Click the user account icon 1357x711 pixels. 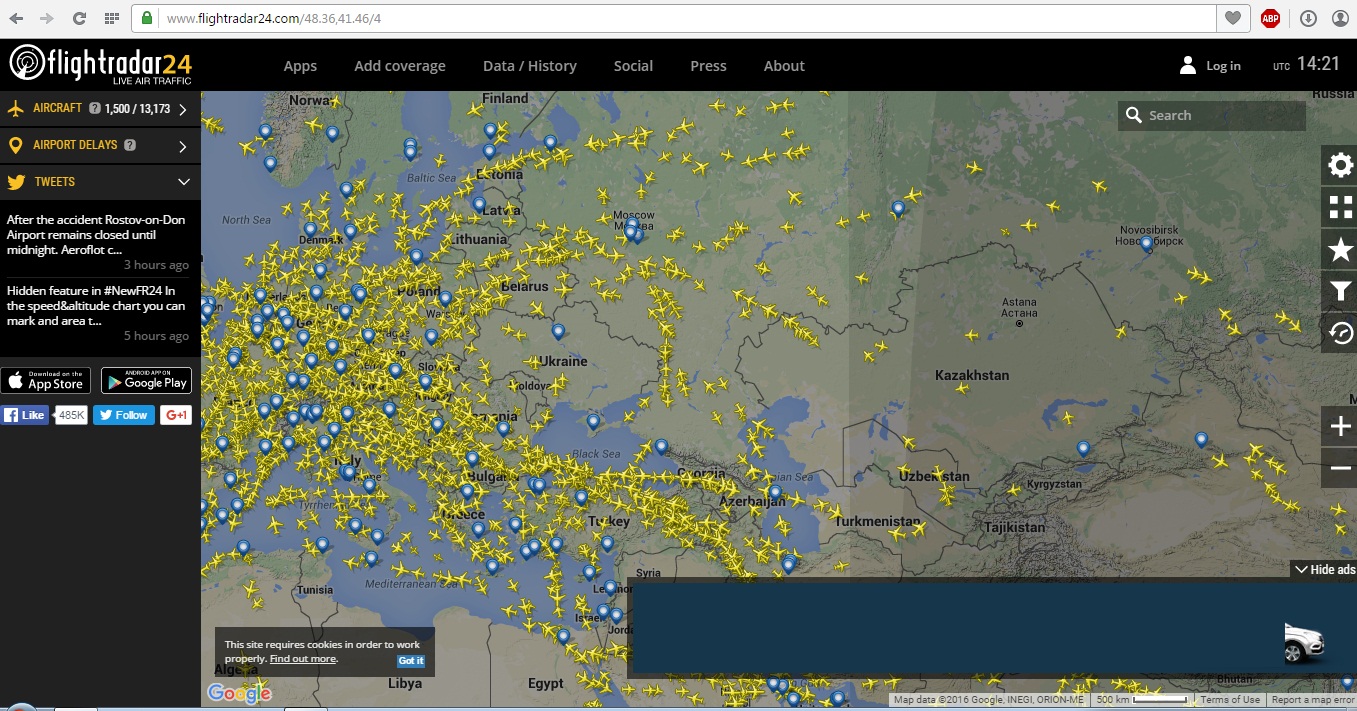(x=1187, y=65)
